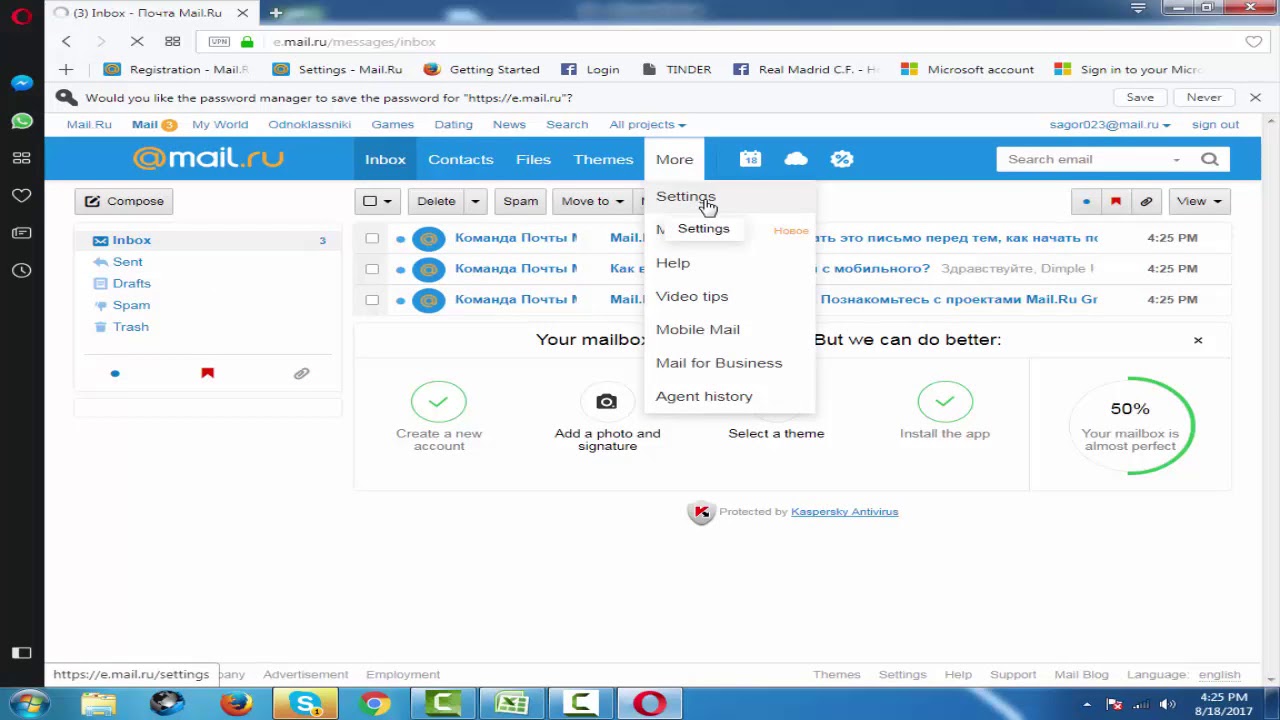
Task: Click the Compose button
Action: coord(123,201)
